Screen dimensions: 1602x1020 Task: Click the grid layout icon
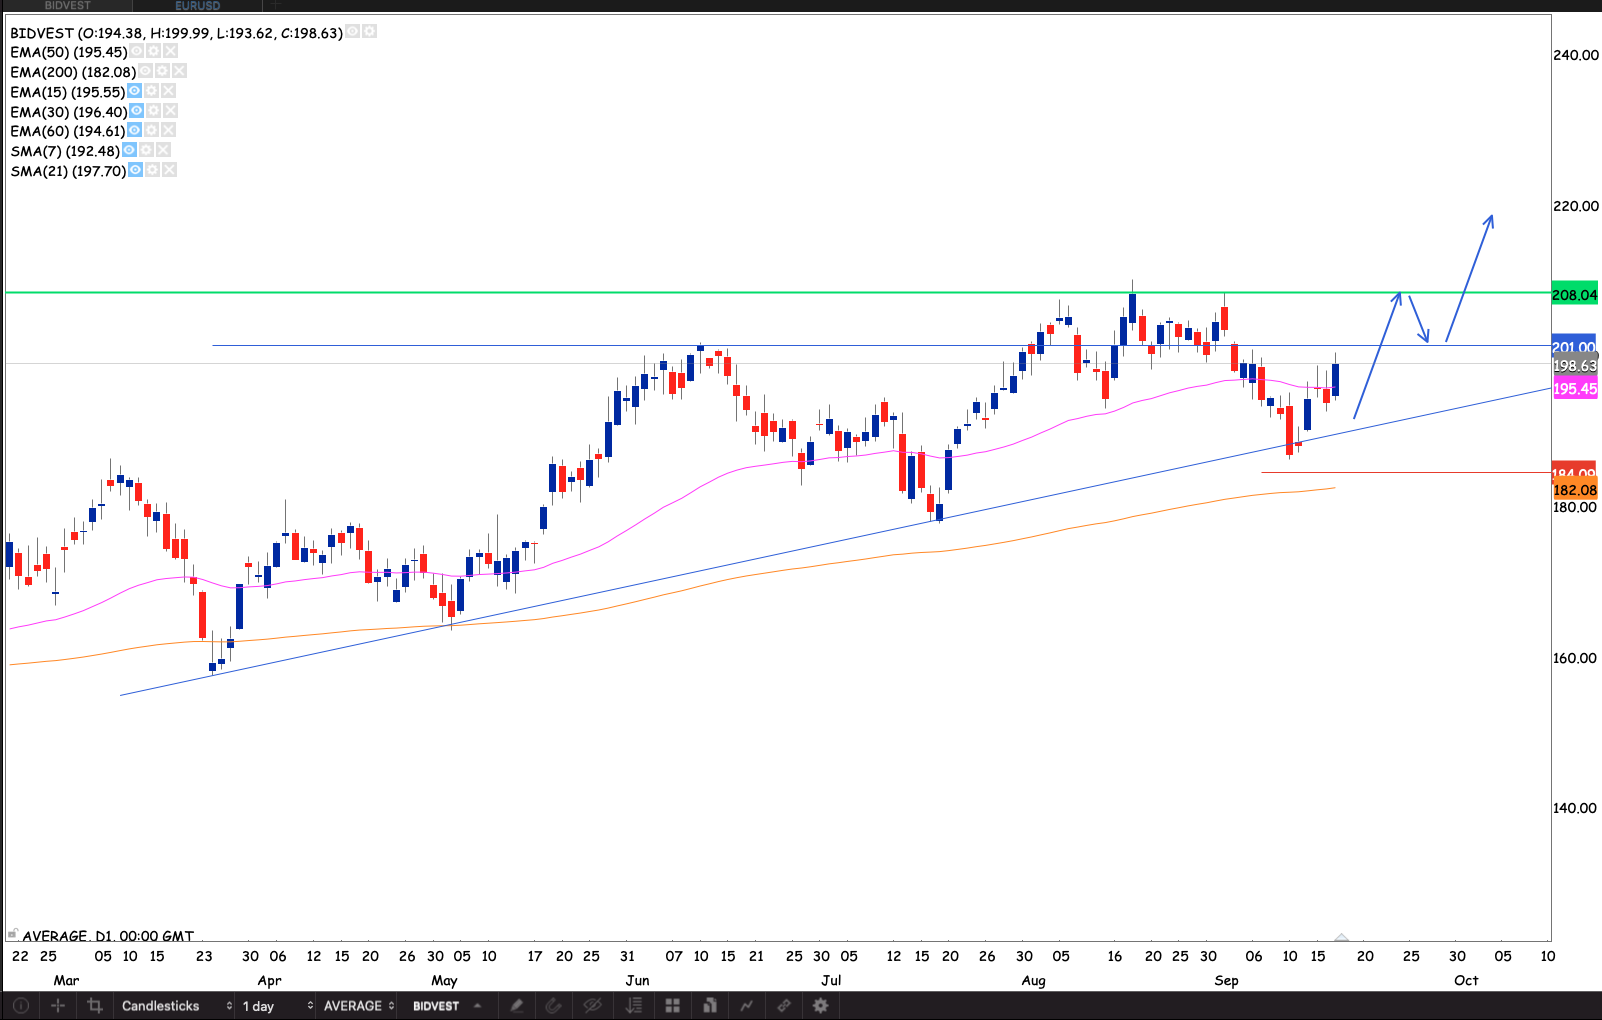(x=673, y=1006)
